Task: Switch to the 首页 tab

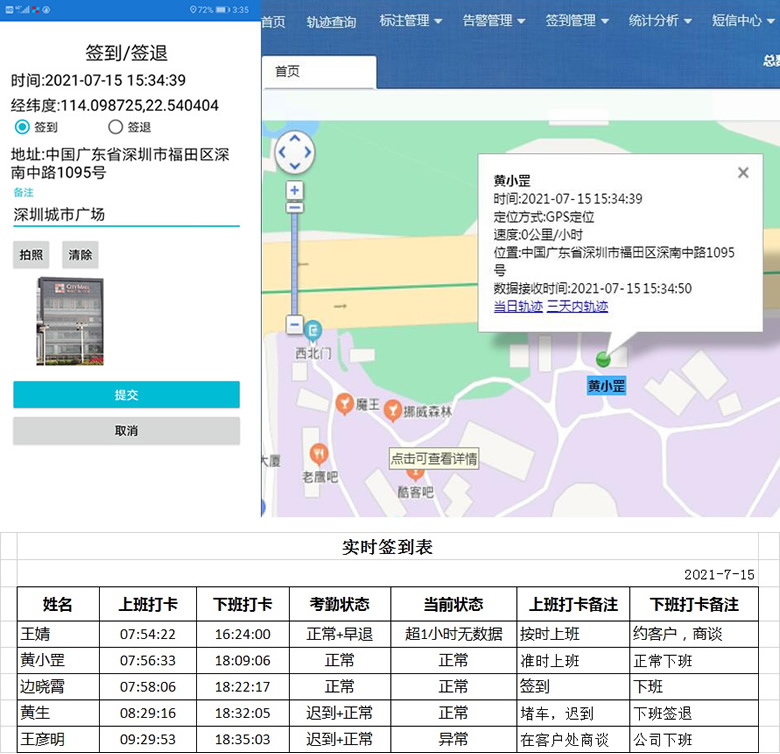Action: click(x=319, y=72)
